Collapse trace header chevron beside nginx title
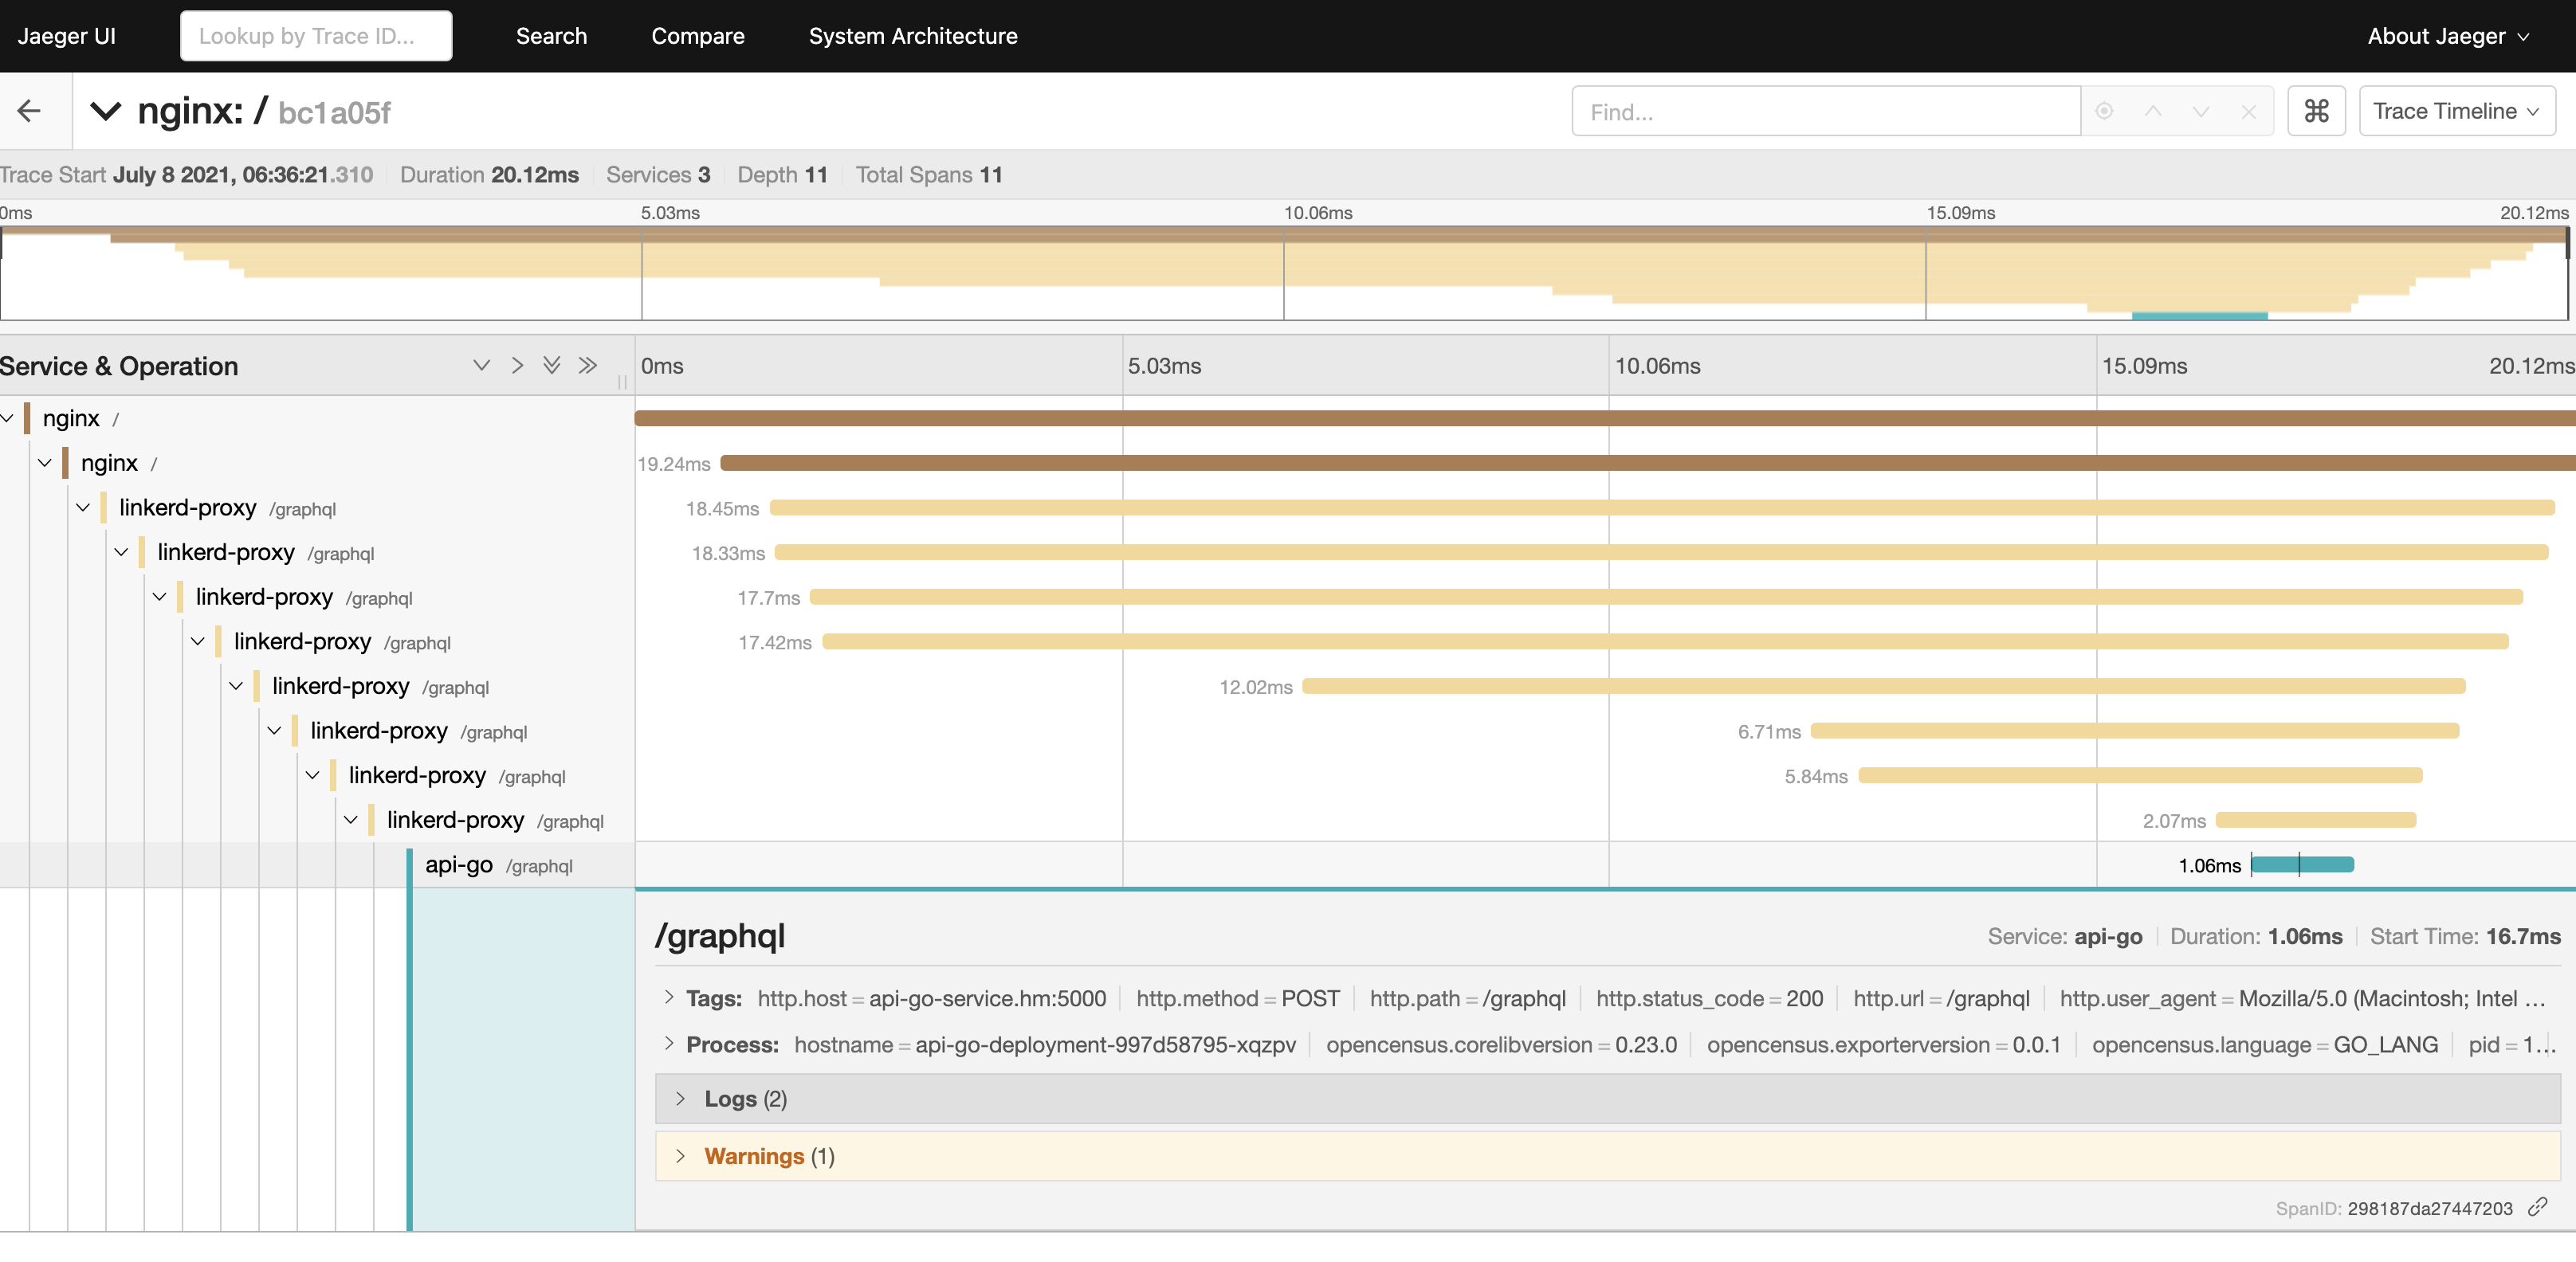This screenshot has height=1262, width=2576. pyautogui.click(x=105, y=111)
